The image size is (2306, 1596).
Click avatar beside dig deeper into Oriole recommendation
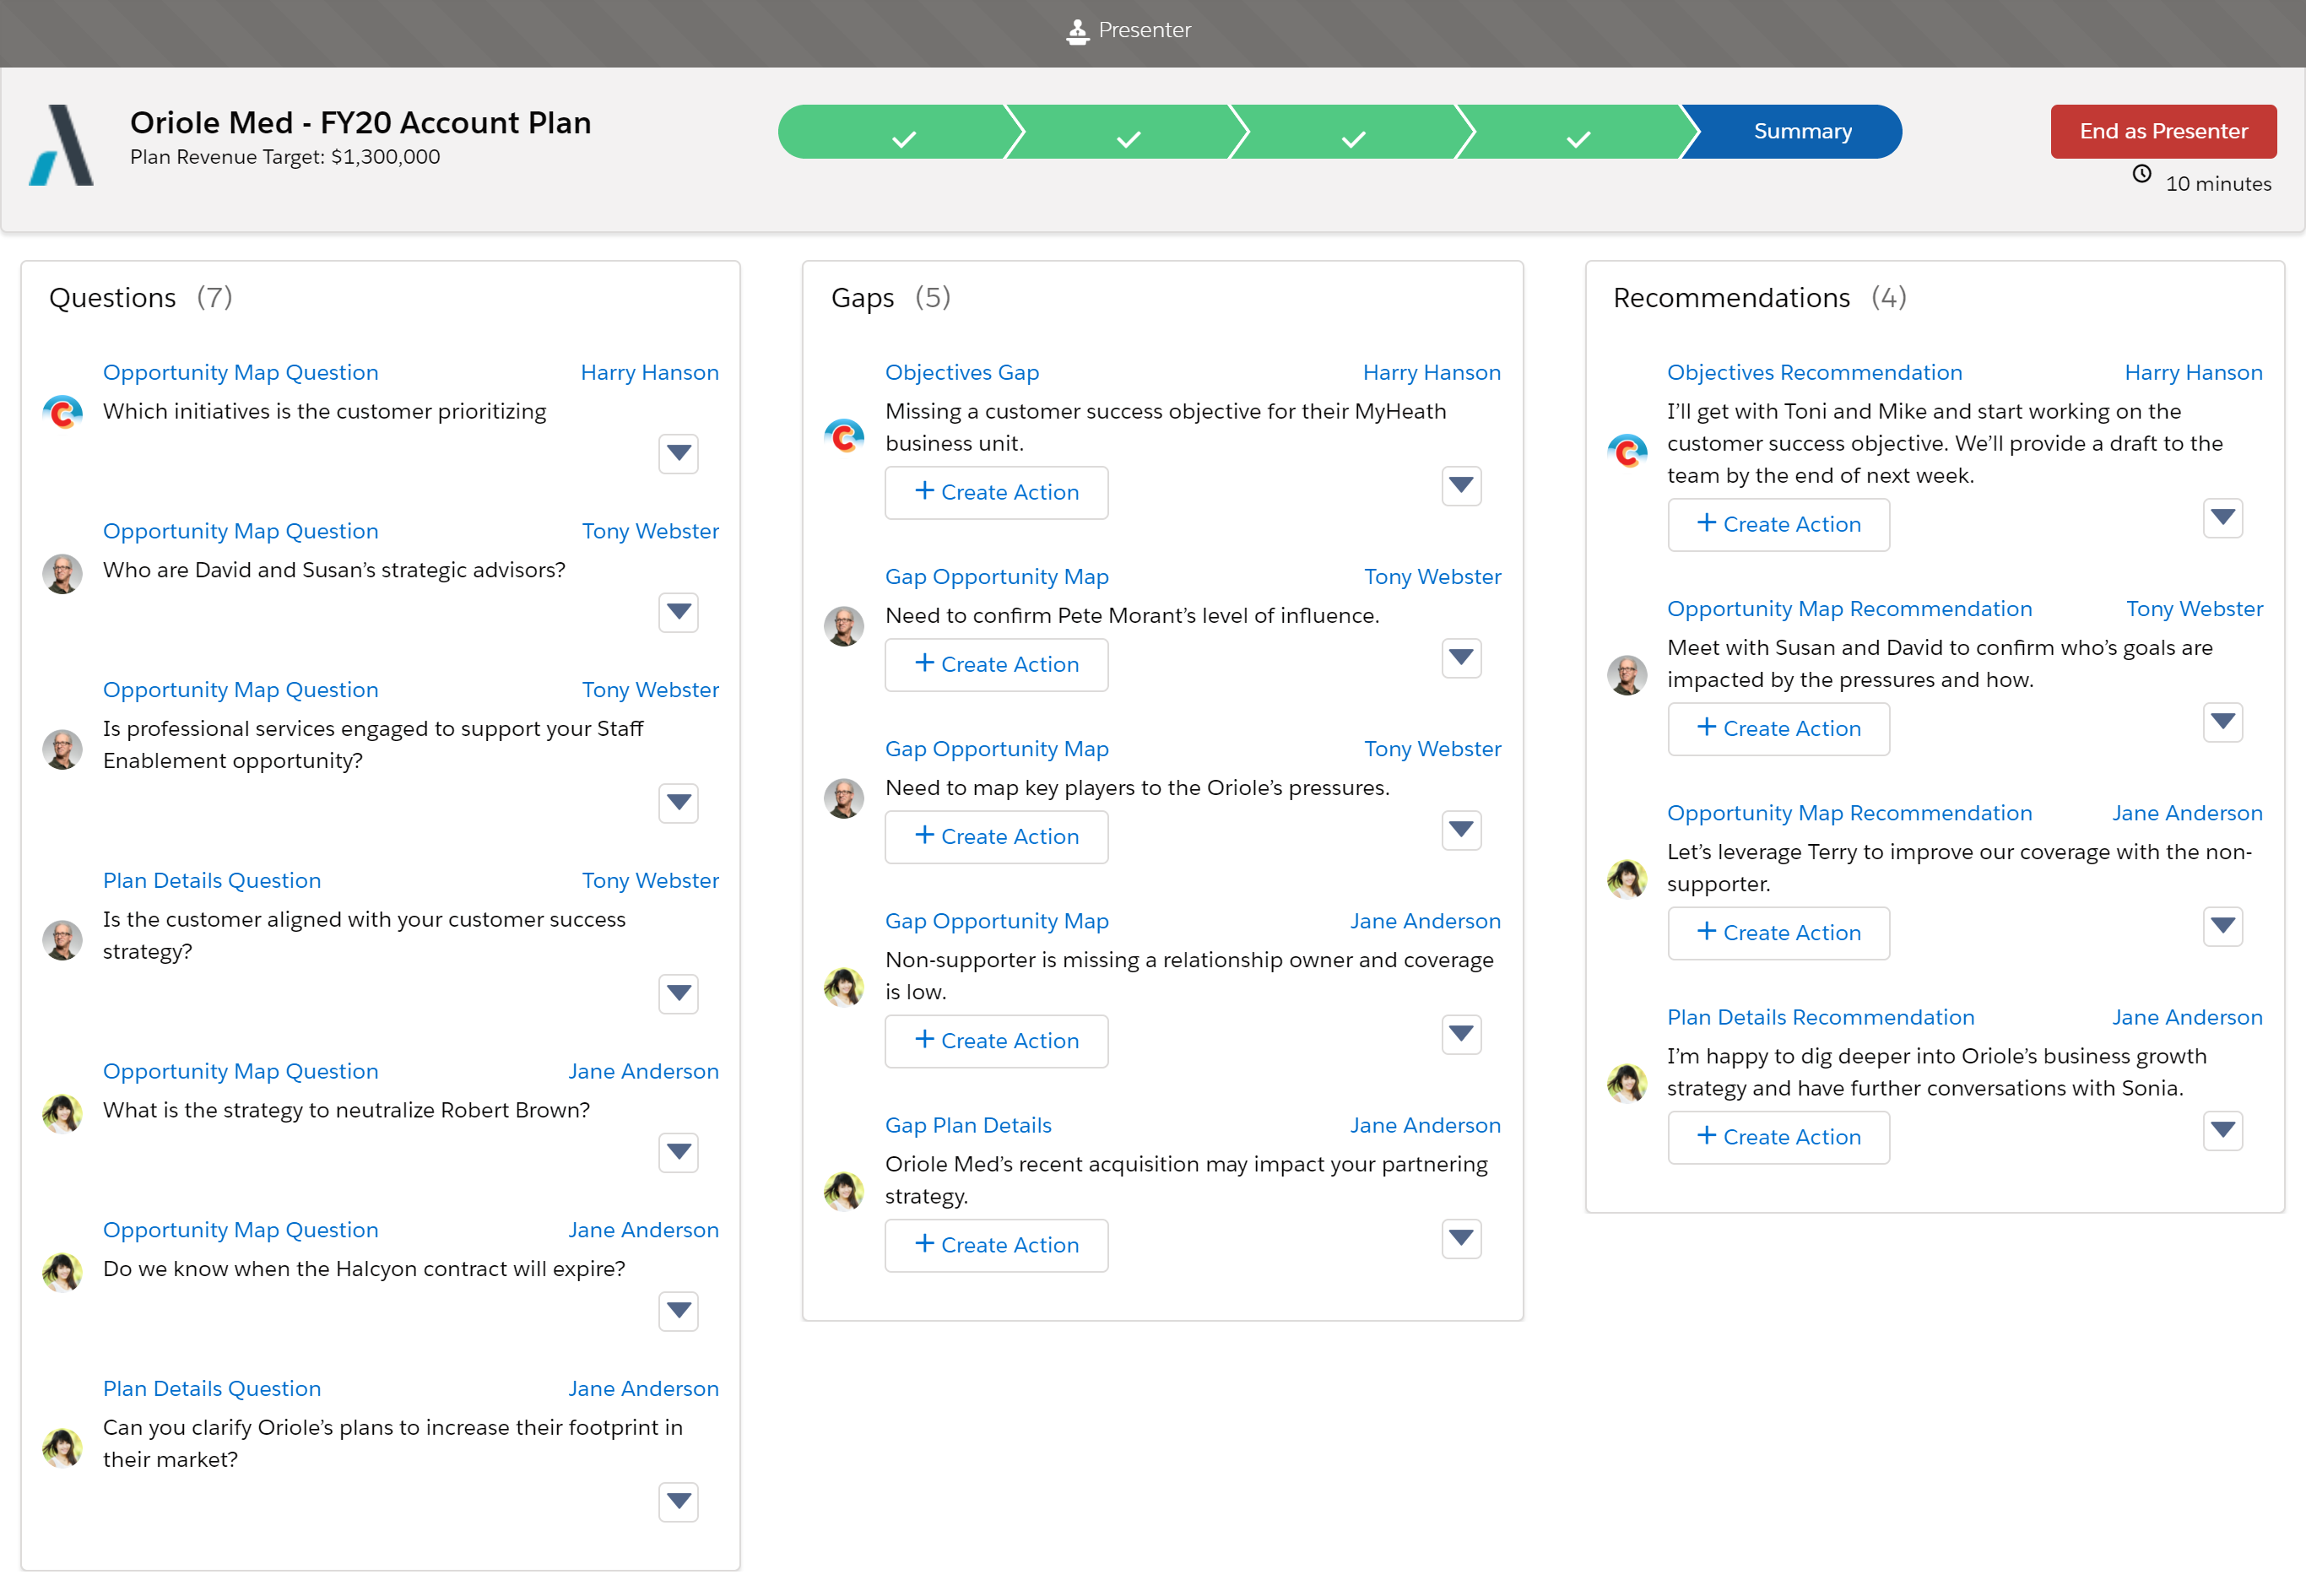(1627, 1083)
